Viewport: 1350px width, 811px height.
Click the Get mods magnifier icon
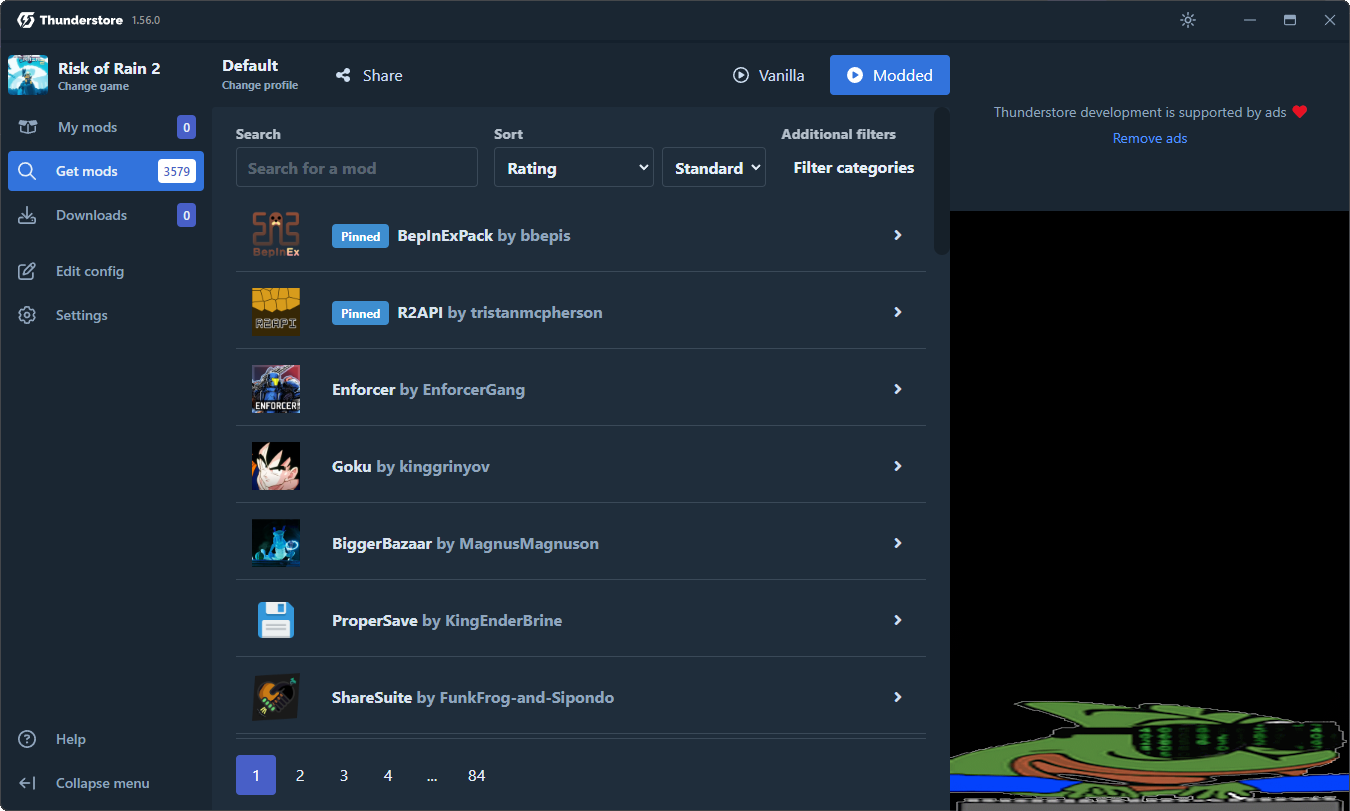tap(27, 171)
